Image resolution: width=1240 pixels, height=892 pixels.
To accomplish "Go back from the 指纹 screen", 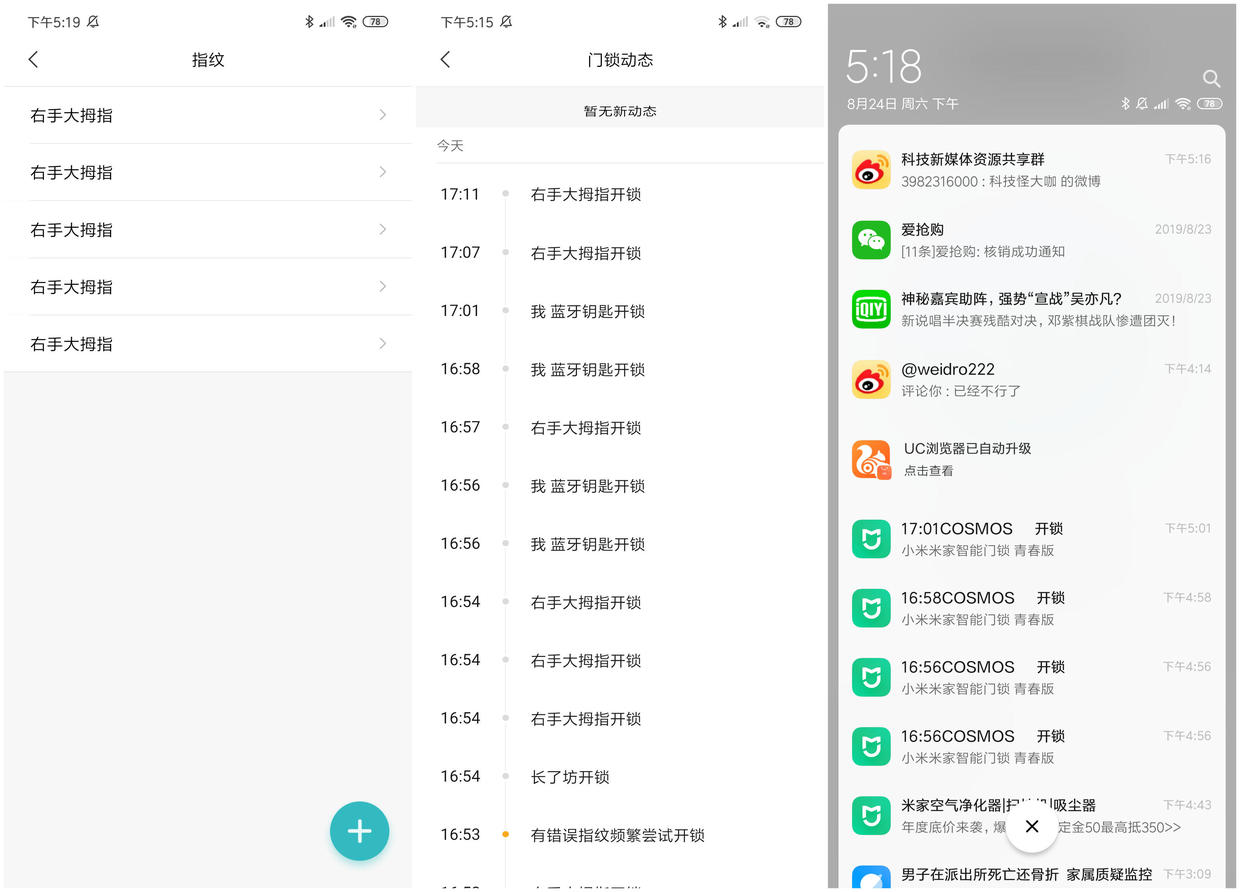I will pos(34,60).
